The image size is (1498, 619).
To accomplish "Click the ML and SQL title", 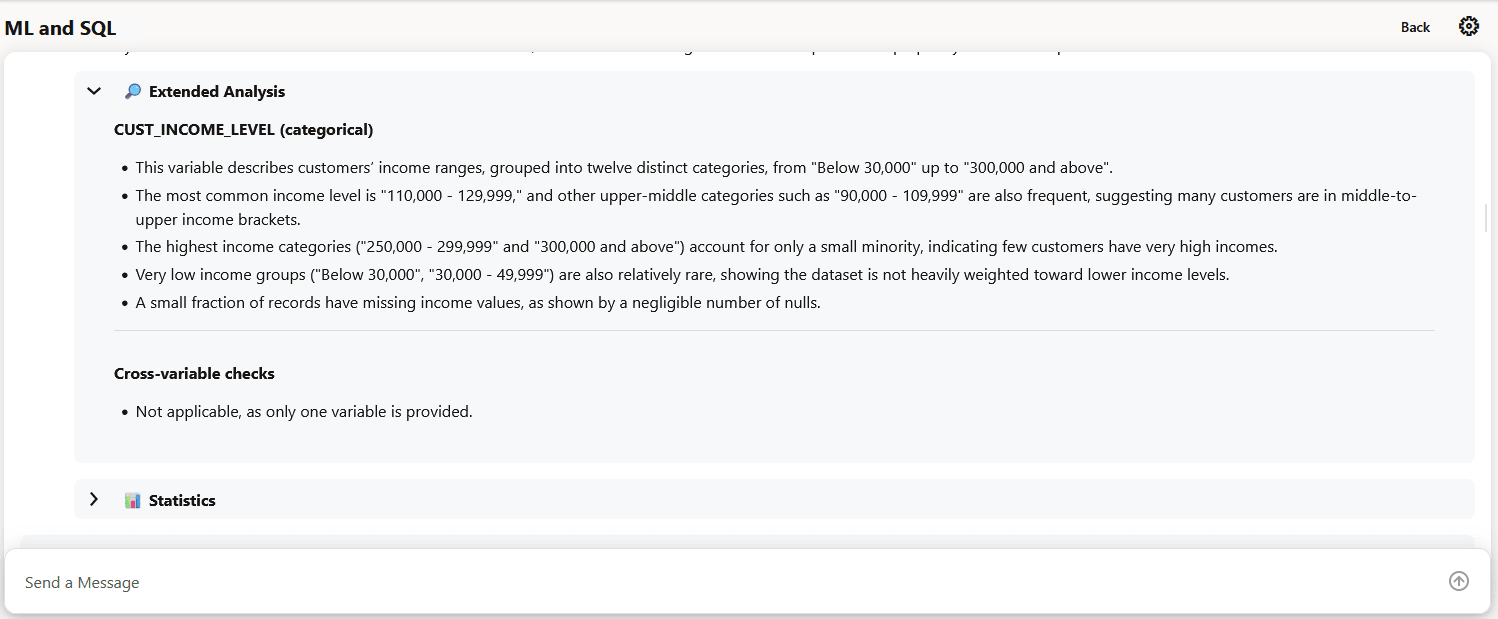I will [x=60, y=28].
